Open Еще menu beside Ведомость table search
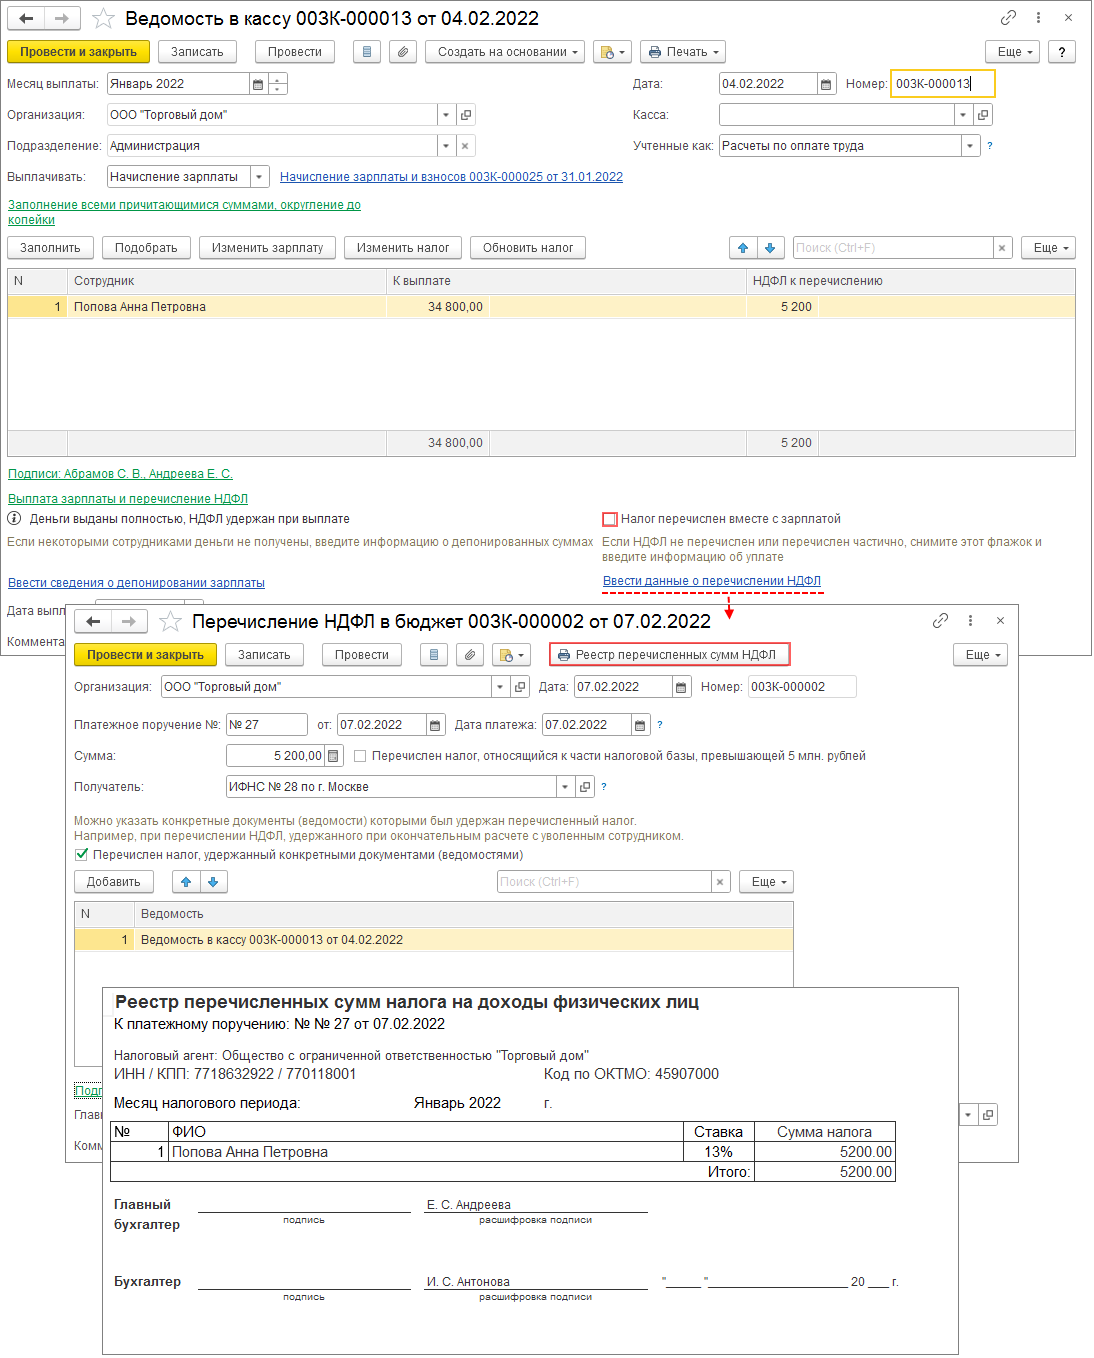The height and width of the screenshot is (1358, 1094). click(1049, 248)
